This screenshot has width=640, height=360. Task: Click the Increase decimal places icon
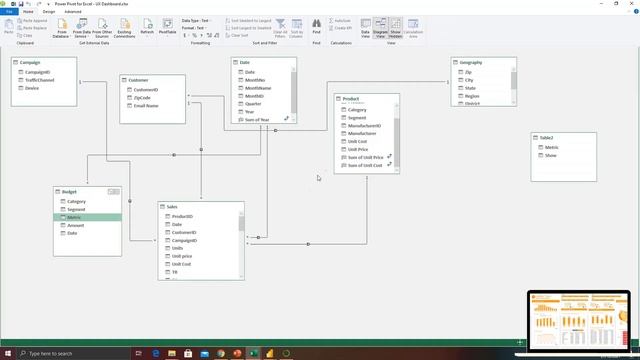point(209,36)
